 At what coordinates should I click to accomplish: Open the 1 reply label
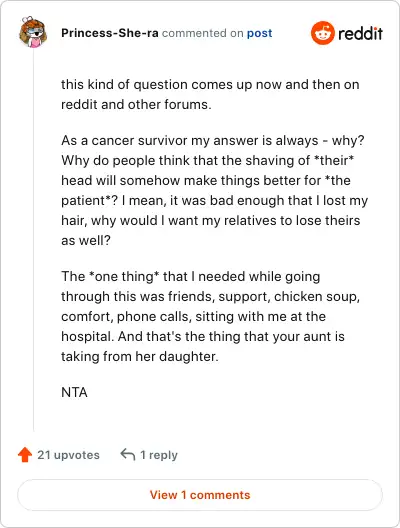(x=159, y=455)
